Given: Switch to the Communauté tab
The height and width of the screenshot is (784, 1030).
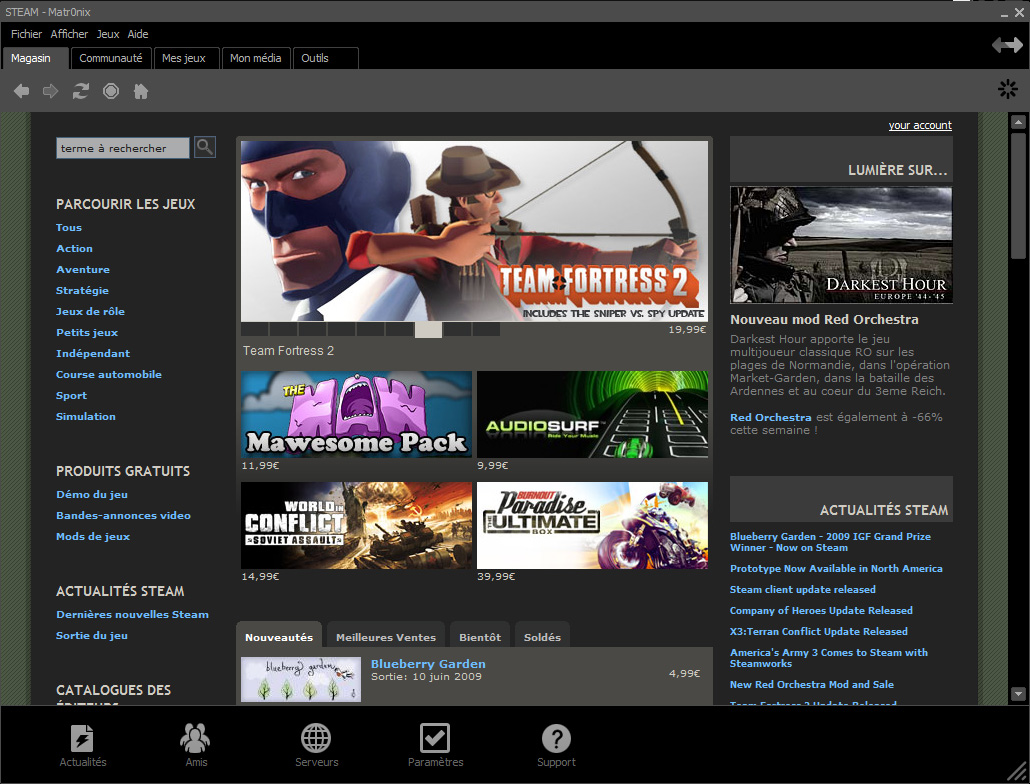Looking at the screenshot, I should 111,58.
